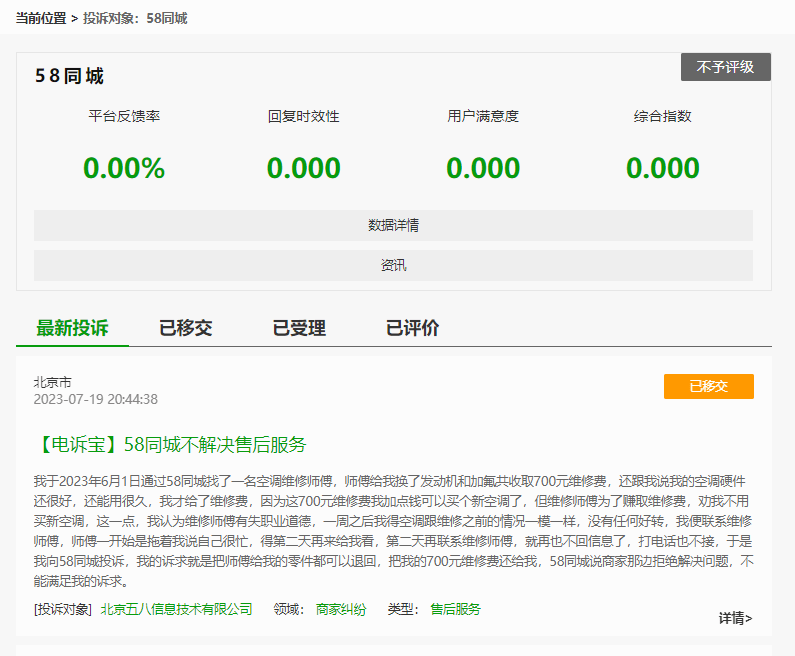Screen dimensions: 795x656
Task: Click the 不予评级 rating badge
Action: coord(725,67)
